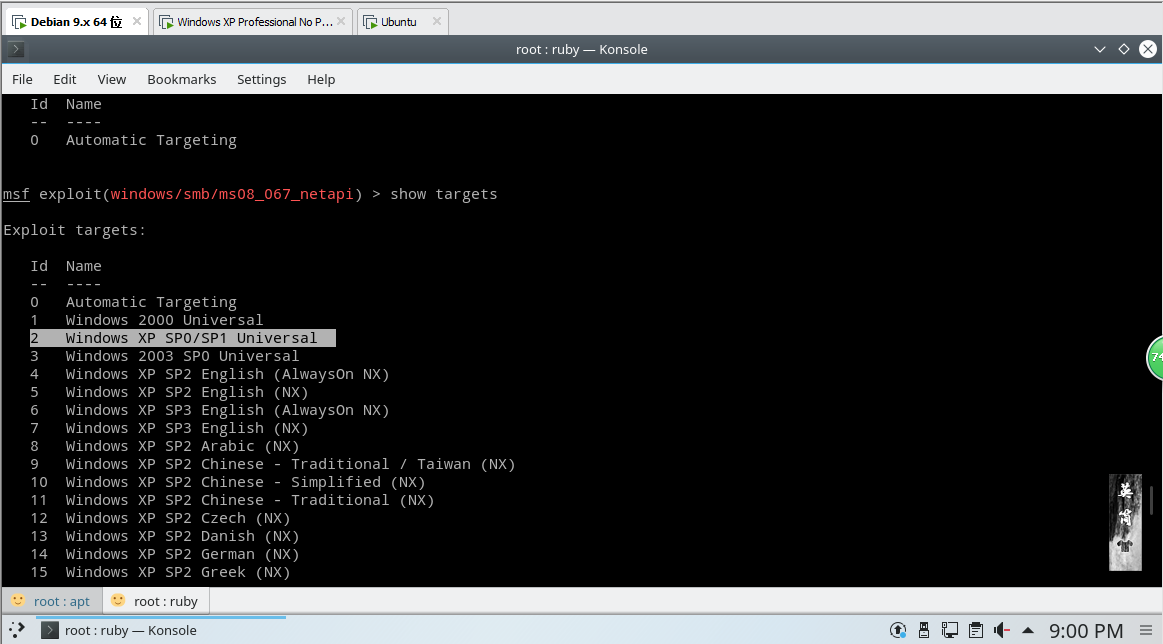Image resolution: width=1163 pixels, height=644 pixels.
Task: Click the green circular badge at right edge
Action: pos(1155,357)
